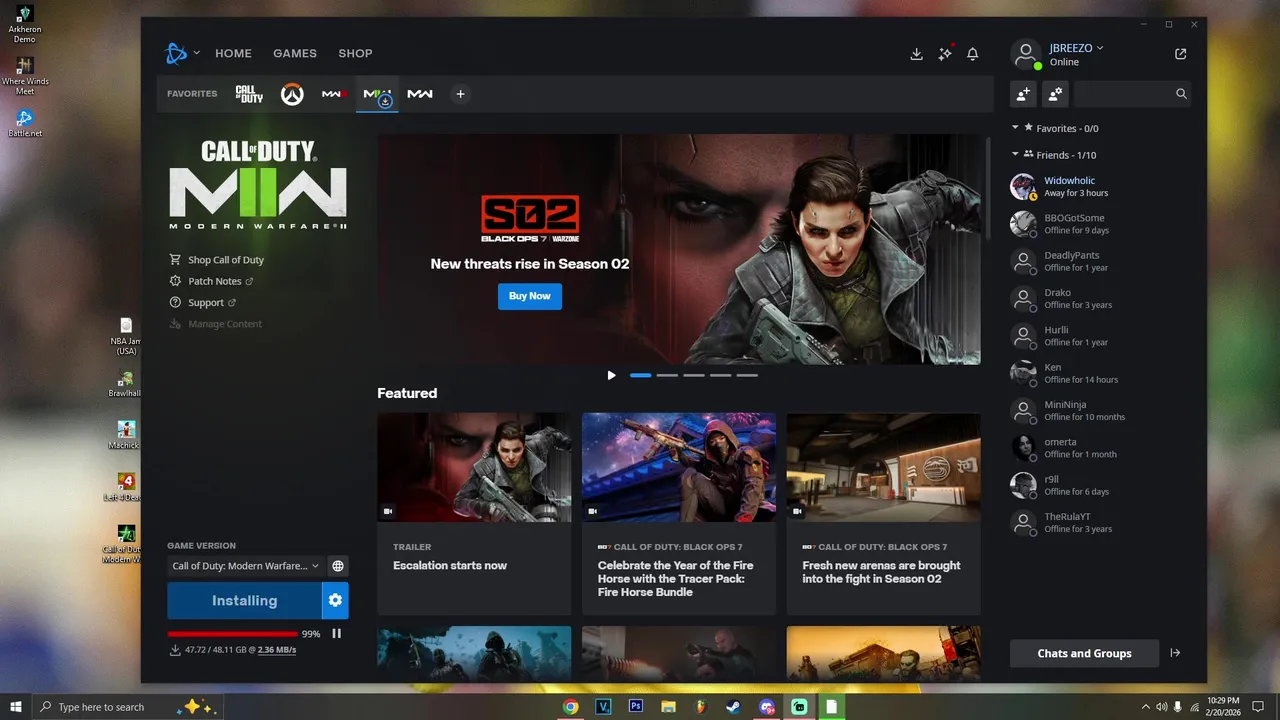
Task: Click the volume icon in system tray
Action: pos(1161,707)
